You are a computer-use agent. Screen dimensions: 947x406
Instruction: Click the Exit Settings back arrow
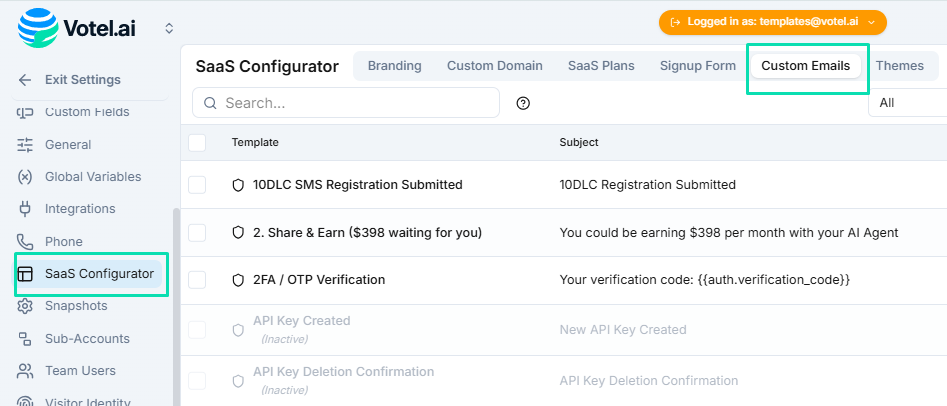click(x=25, y=80)
